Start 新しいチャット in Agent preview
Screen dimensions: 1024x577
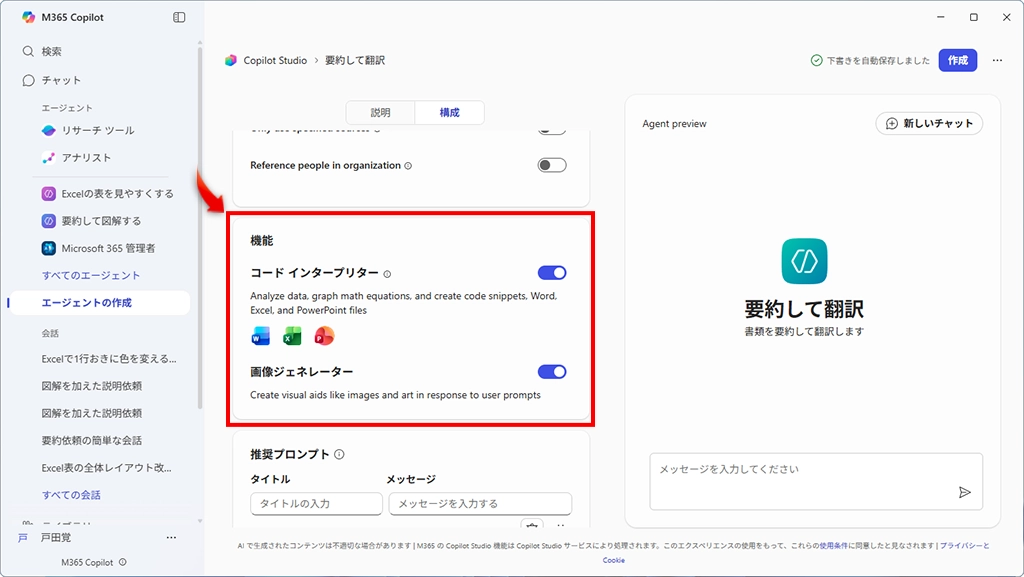[x=929, y=123]
